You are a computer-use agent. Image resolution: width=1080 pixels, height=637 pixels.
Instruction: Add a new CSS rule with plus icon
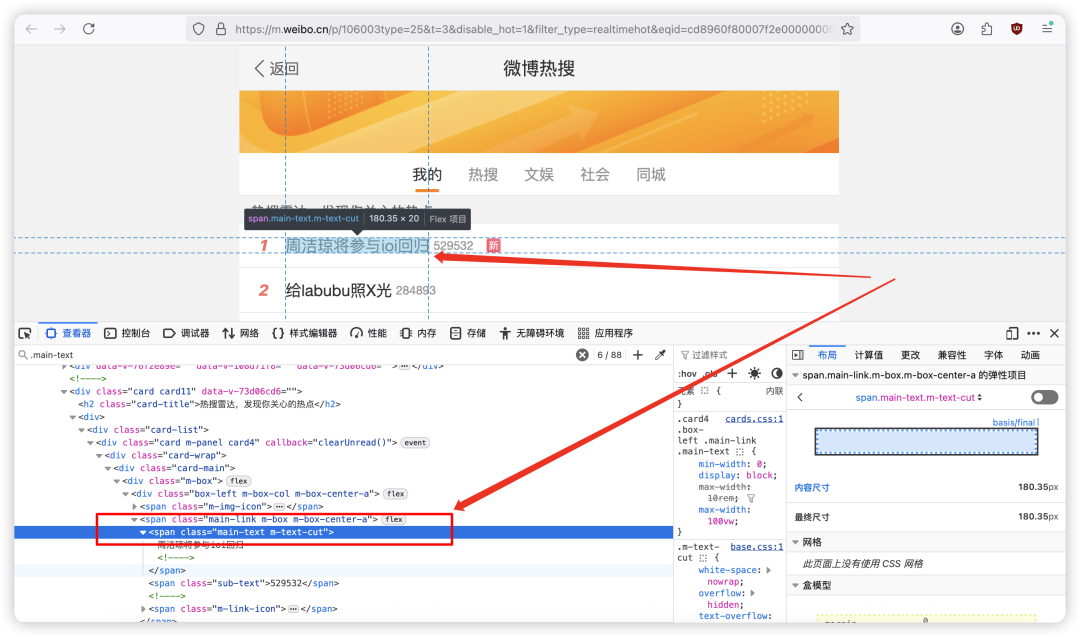pos(732,372)
